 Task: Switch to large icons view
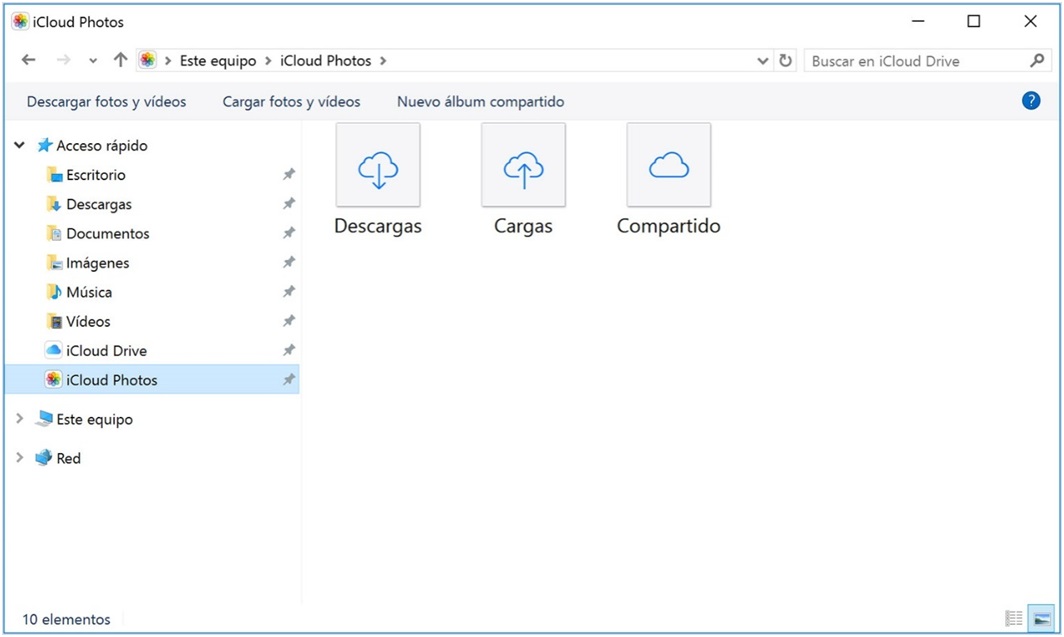pos(1042,618)
